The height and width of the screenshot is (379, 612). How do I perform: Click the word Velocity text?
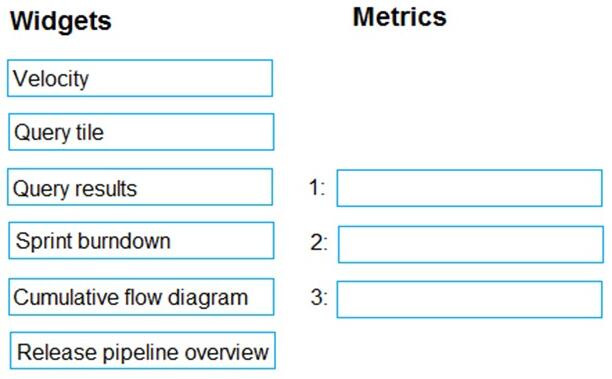pos(51,79)
